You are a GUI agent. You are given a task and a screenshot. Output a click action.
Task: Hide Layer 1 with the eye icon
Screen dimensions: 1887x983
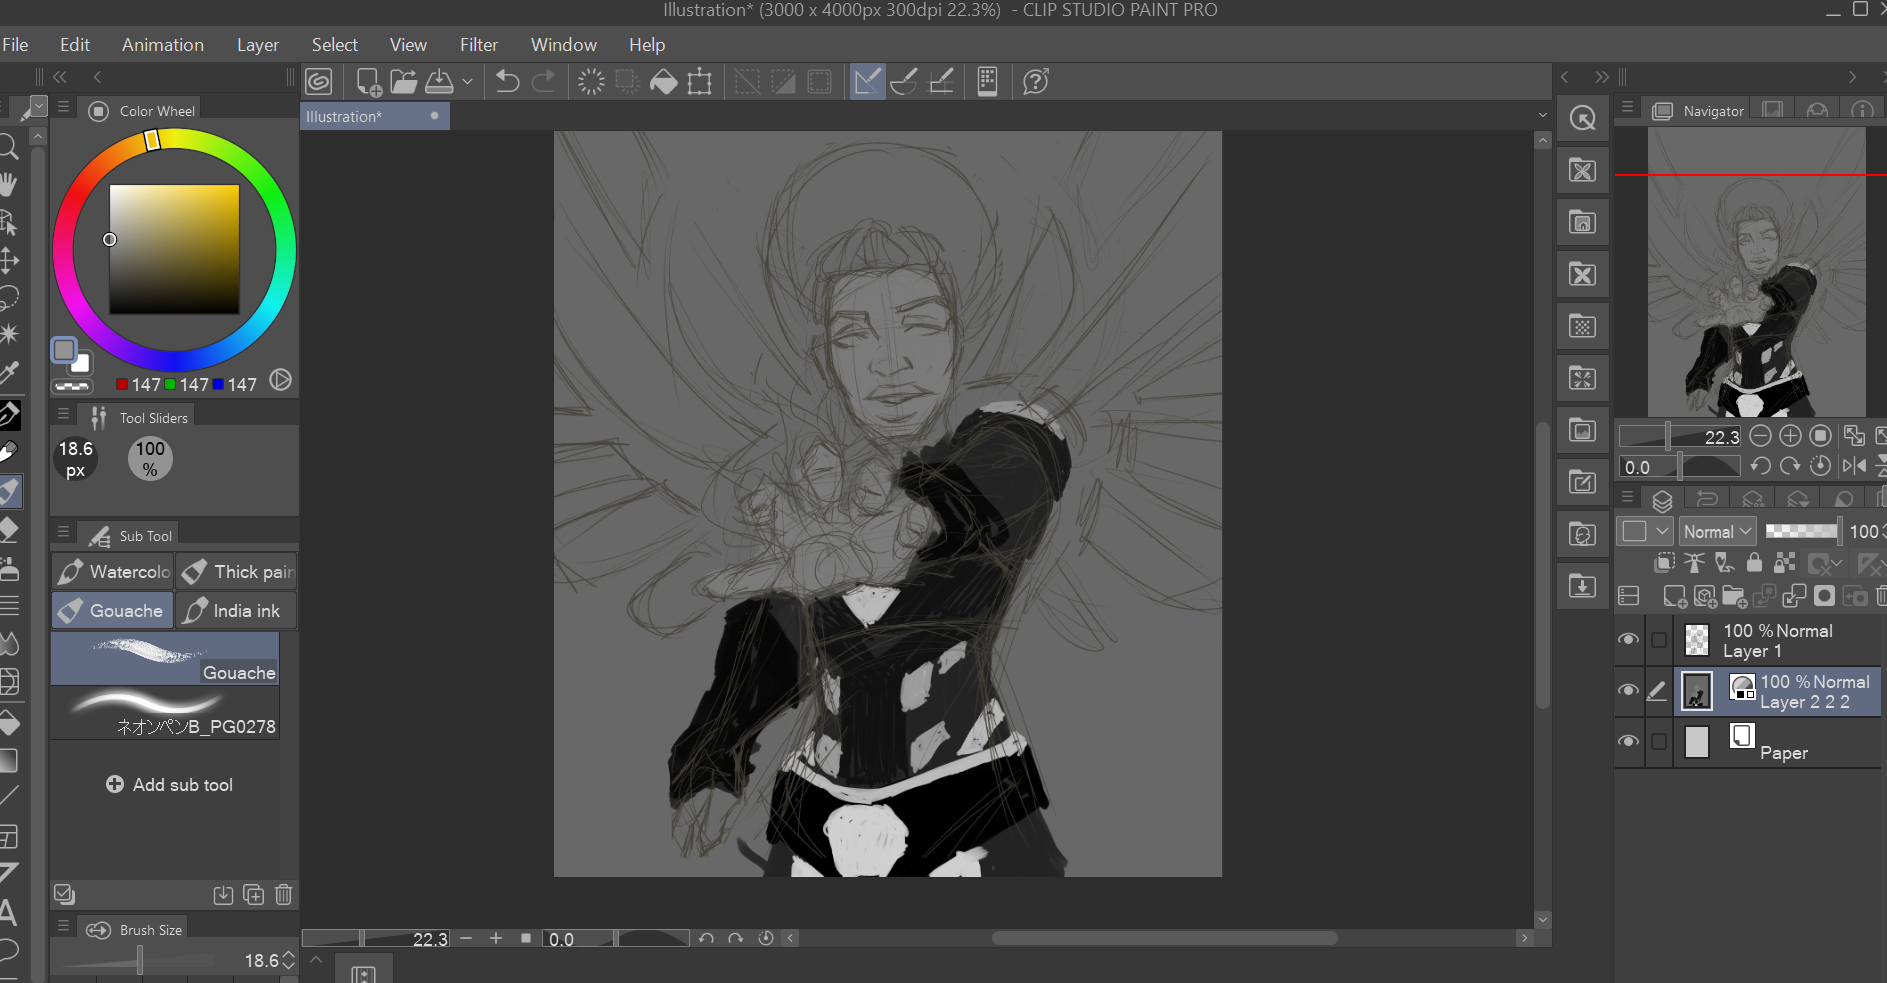(x=1628, y=640)
